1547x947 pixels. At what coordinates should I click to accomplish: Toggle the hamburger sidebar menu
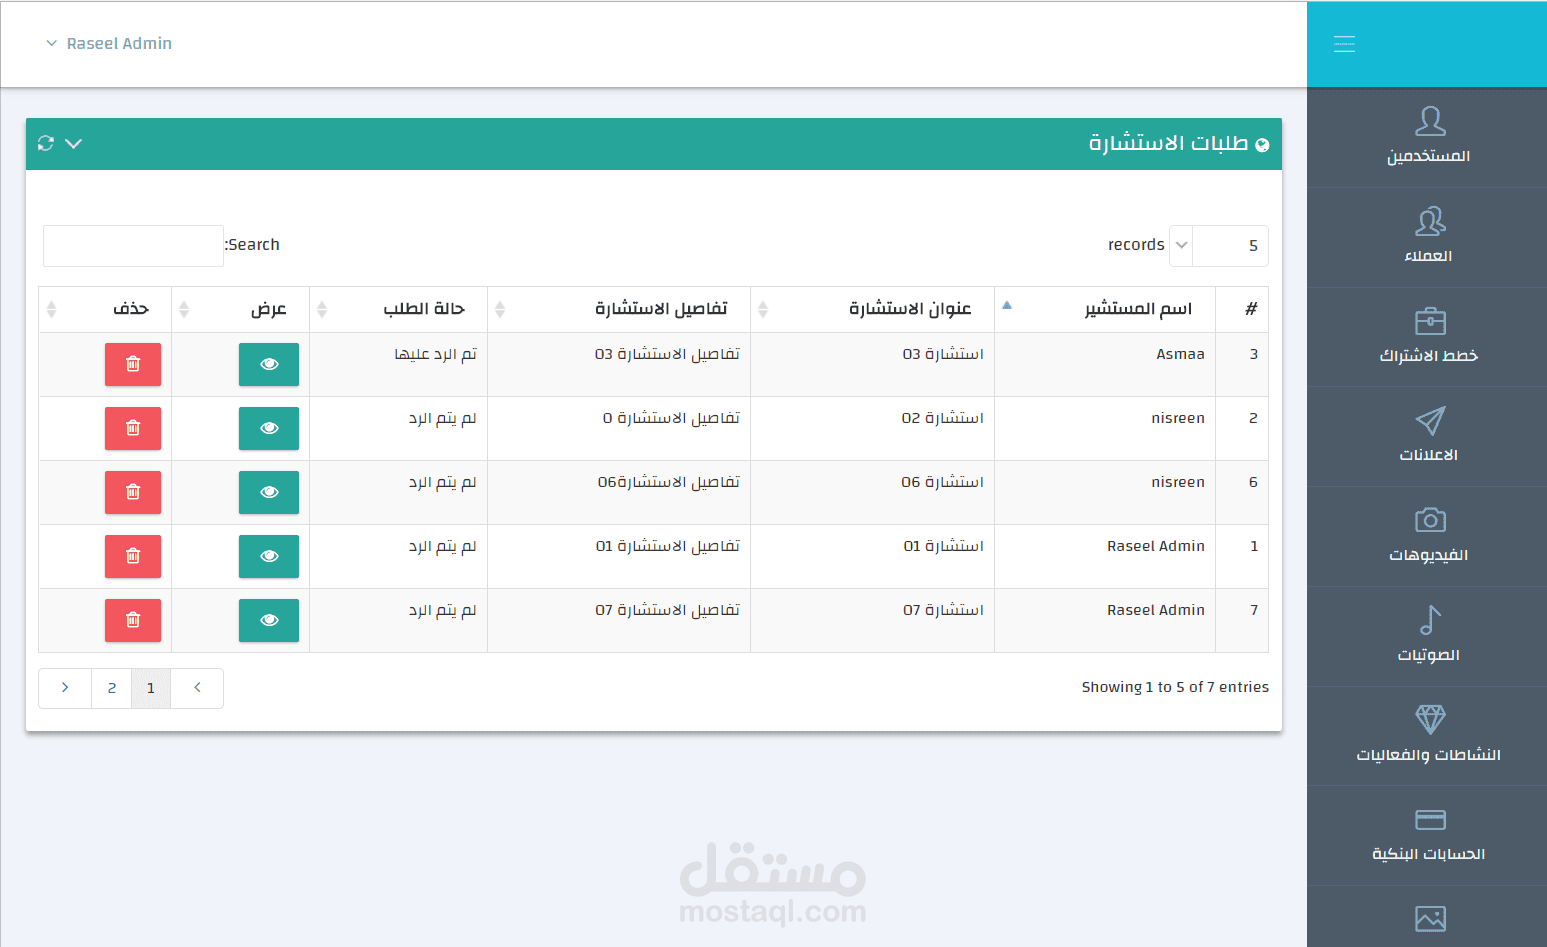tap(1344, 44)
